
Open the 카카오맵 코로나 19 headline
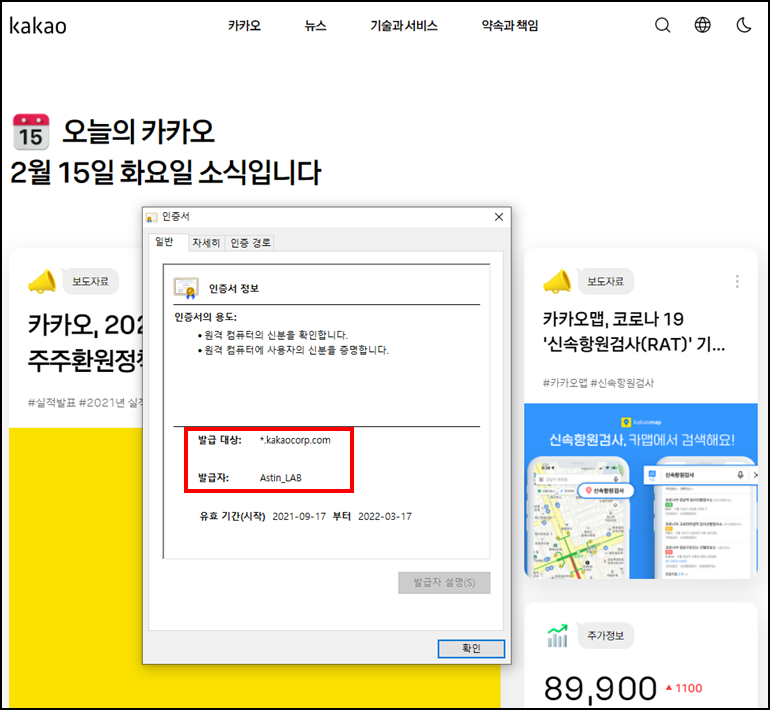(634, 331)
